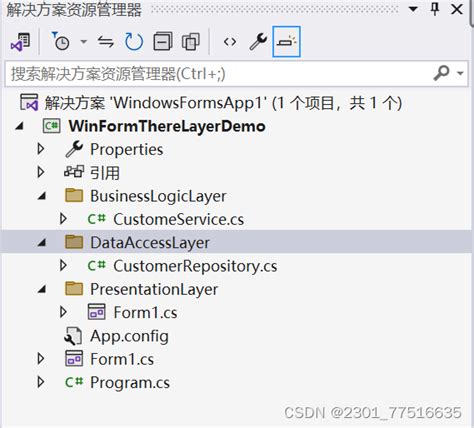The image size is (474, 428).
Task: Close the Solution Explorer panel
Action: click(457, 9)
